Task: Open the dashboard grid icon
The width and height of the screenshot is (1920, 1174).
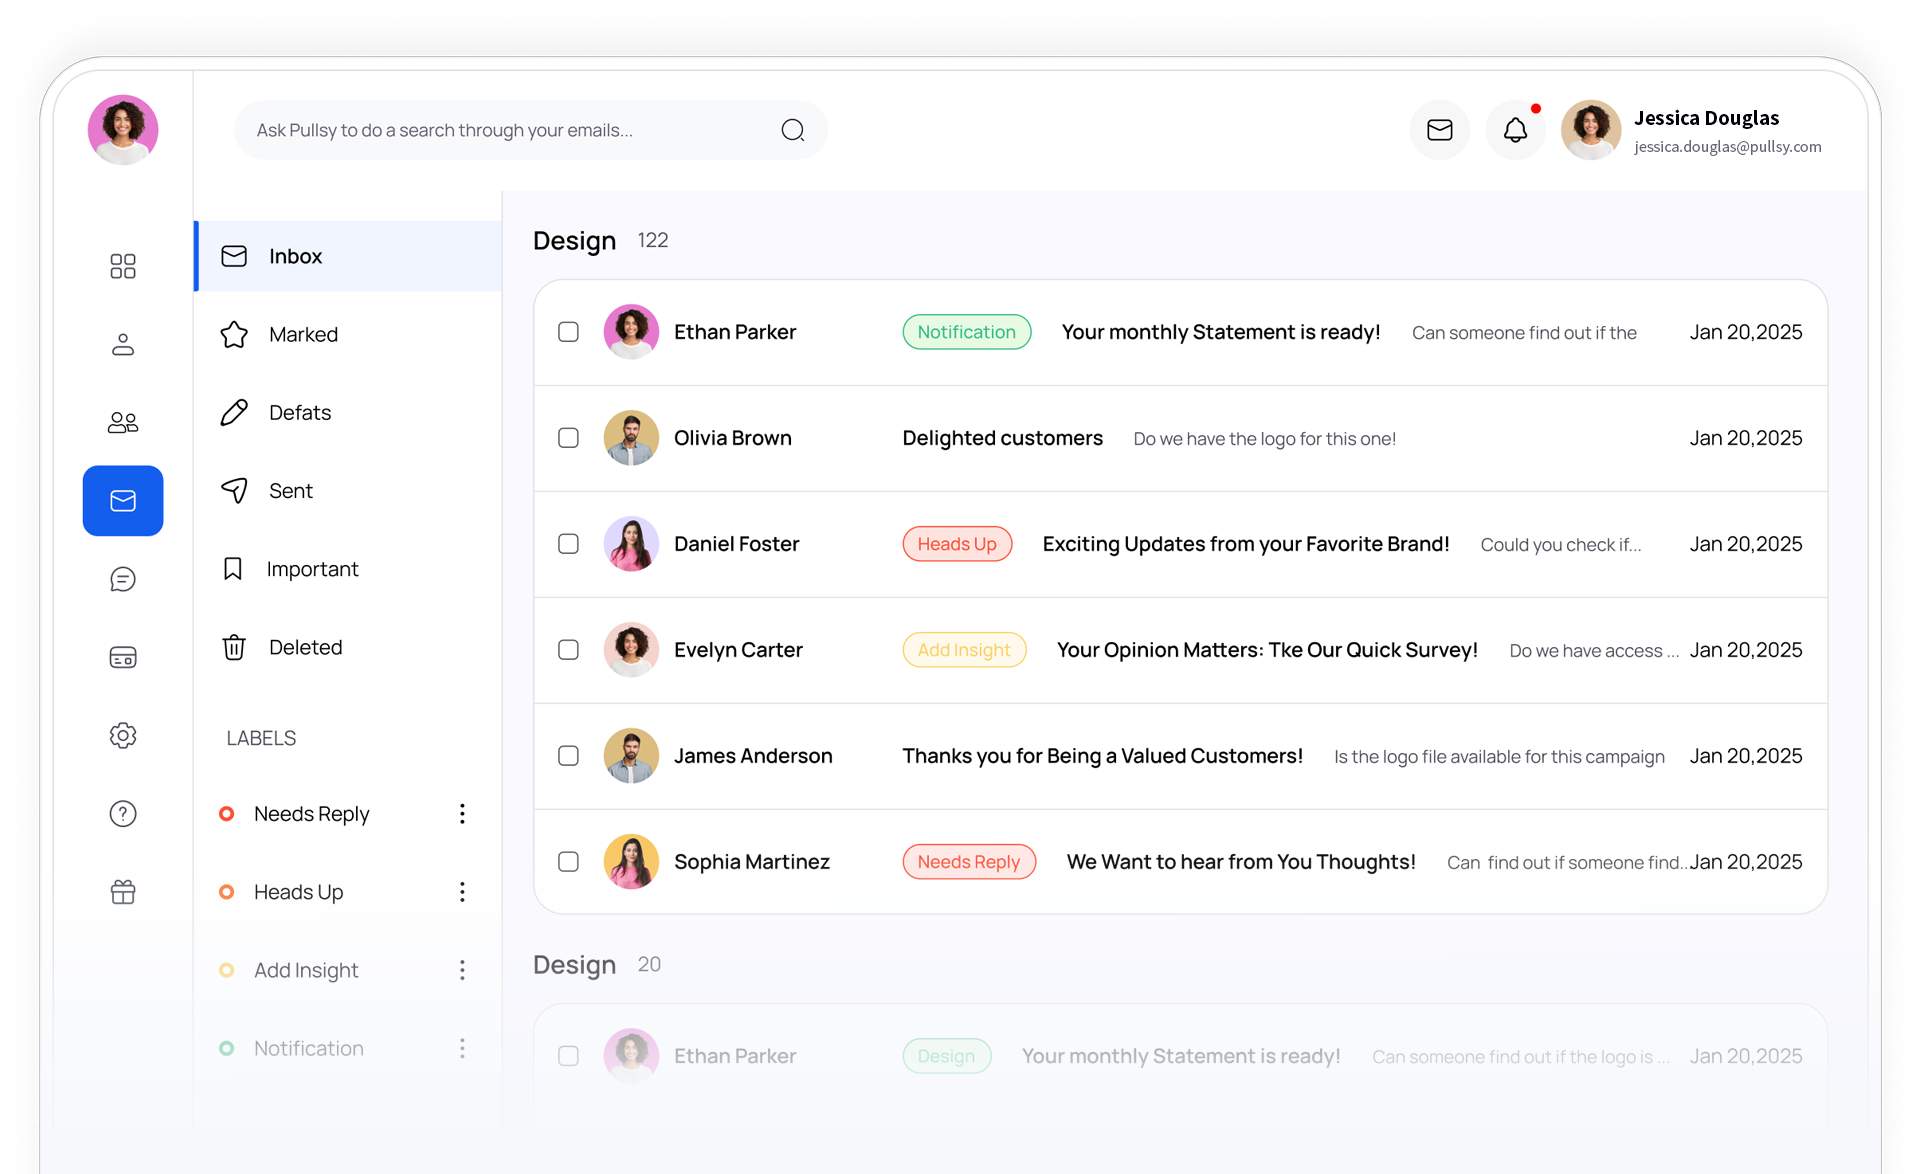Action: pyautogui.click(x=122, y=266)
